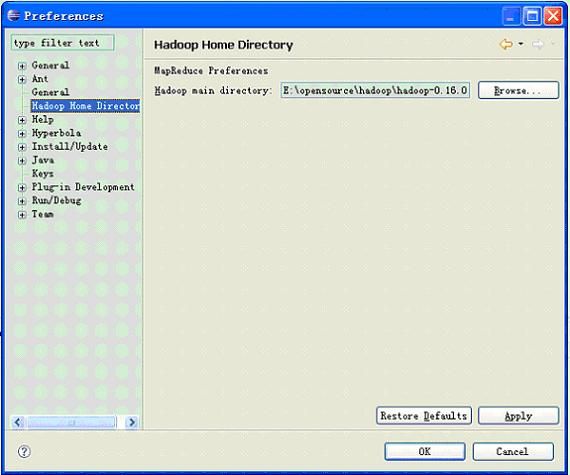This screenshot has height=475, width=570.
Task: Minimize the Preferences window
Action: 511,16
